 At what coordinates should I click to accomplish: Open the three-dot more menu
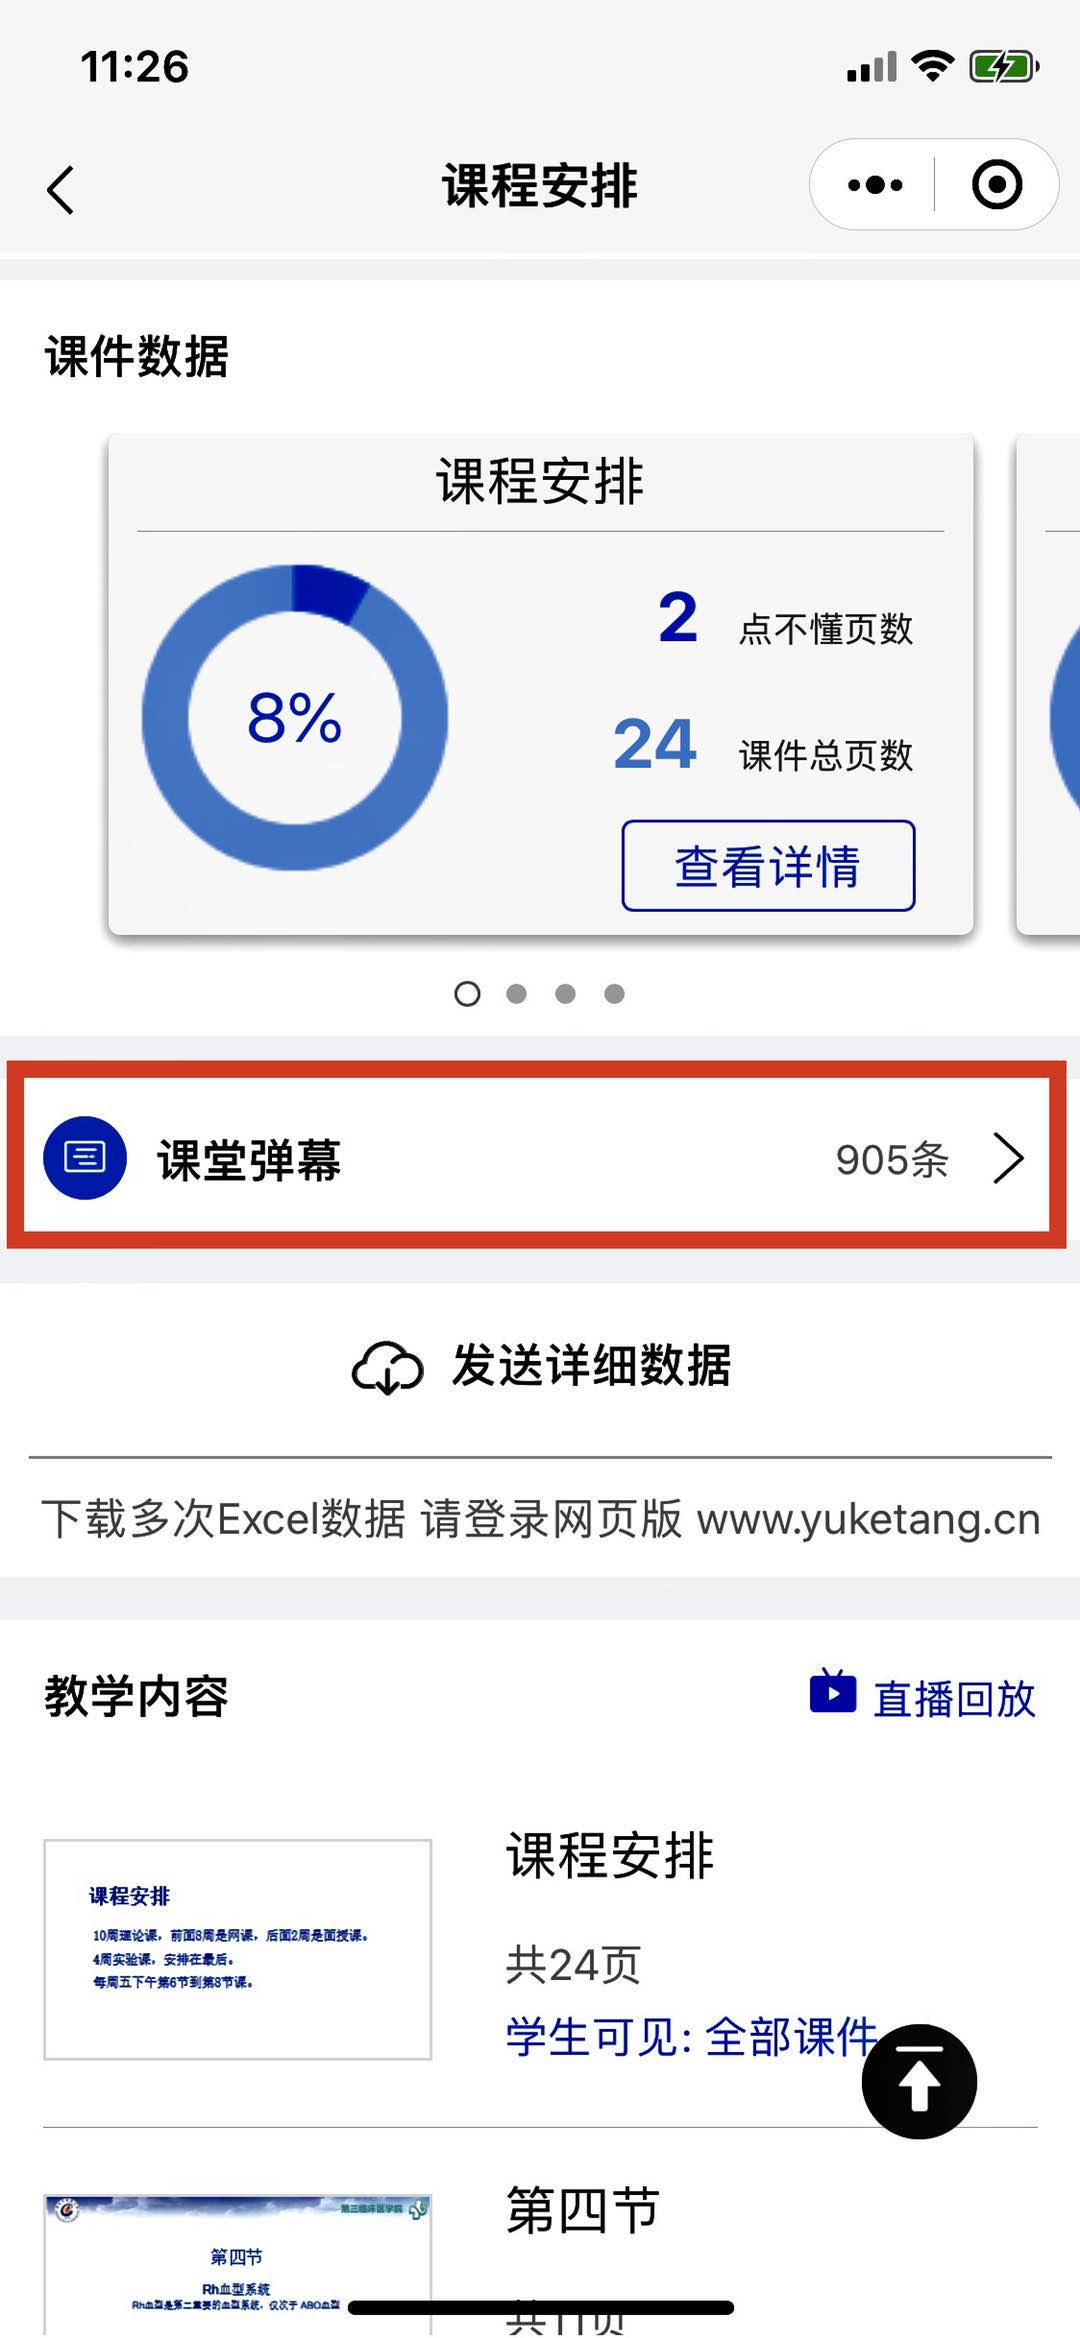pos(875,185)
